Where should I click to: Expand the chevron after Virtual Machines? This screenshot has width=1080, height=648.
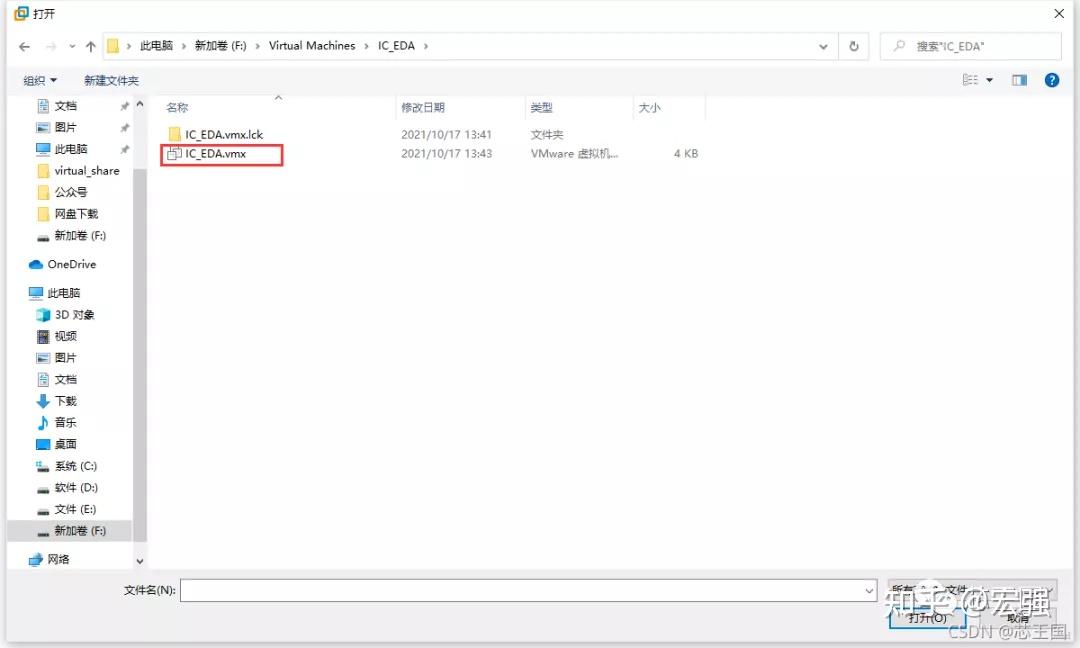(x=366, y=46)
